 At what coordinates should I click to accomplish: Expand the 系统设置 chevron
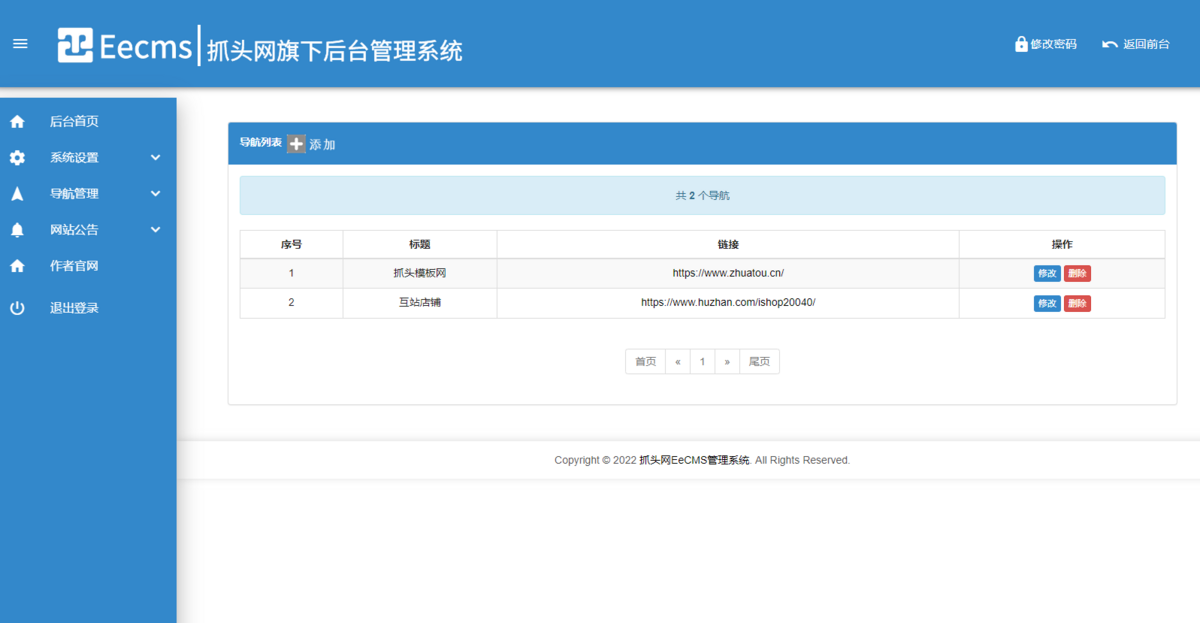[x=155, y=158]
